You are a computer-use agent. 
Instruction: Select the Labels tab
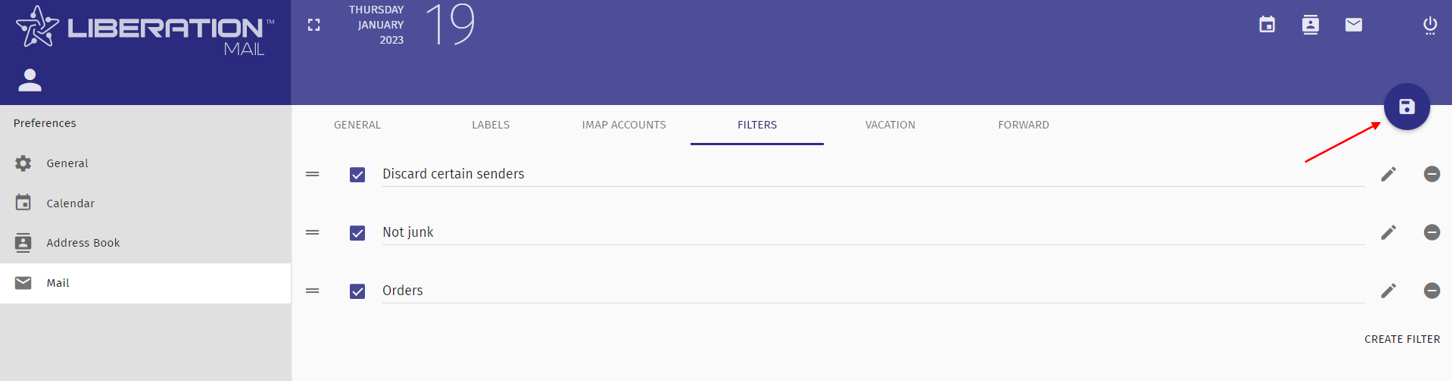[x=491, y=125]
